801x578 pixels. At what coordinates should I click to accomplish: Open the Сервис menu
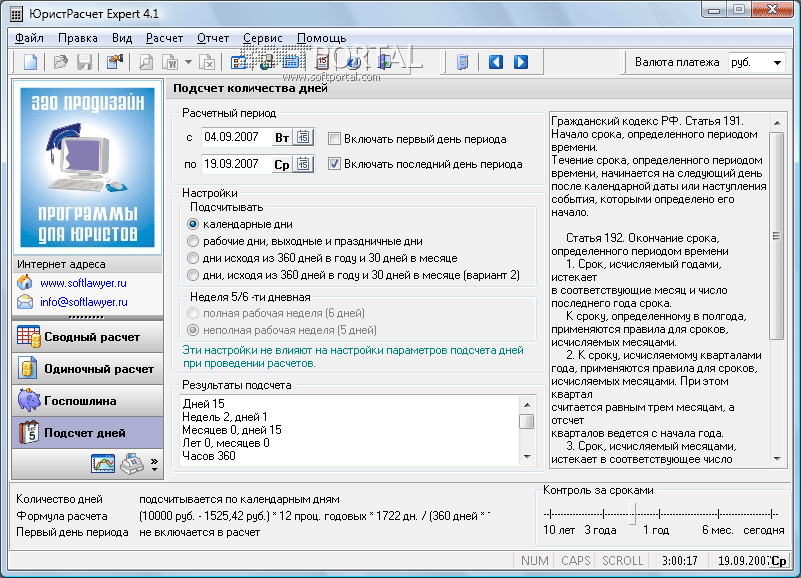[x=263, y=38]
